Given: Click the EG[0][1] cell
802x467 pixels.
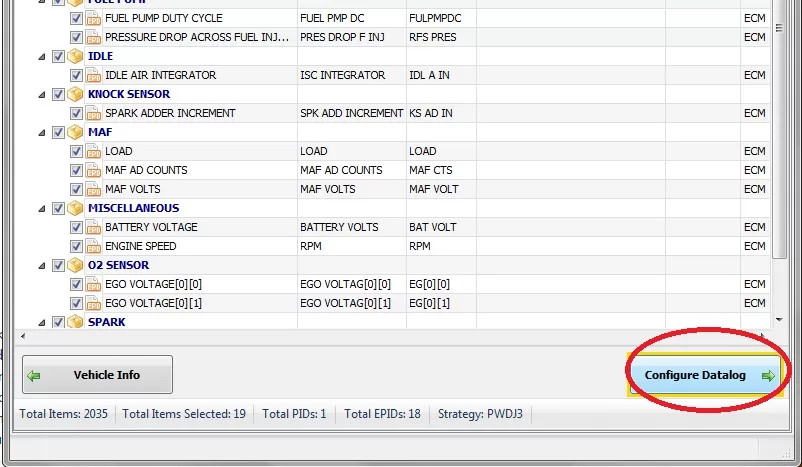Looking at the screenshot, I should coord(430,303).
